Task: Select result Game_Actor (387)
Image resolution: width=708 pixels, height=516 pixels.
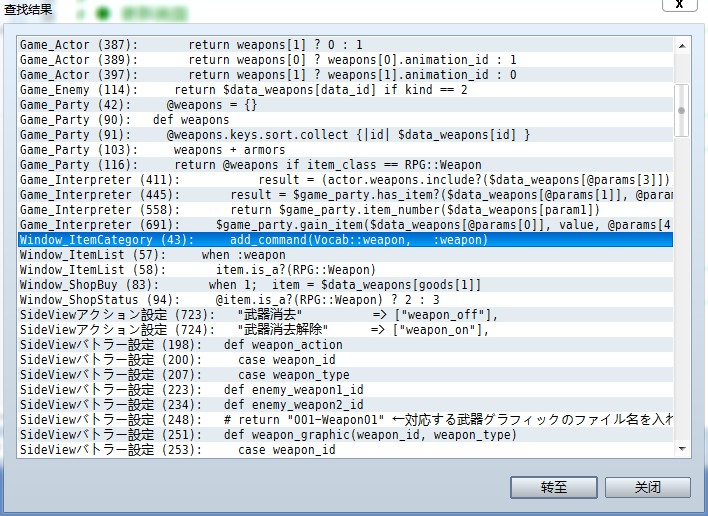Action: click(345, 45)
